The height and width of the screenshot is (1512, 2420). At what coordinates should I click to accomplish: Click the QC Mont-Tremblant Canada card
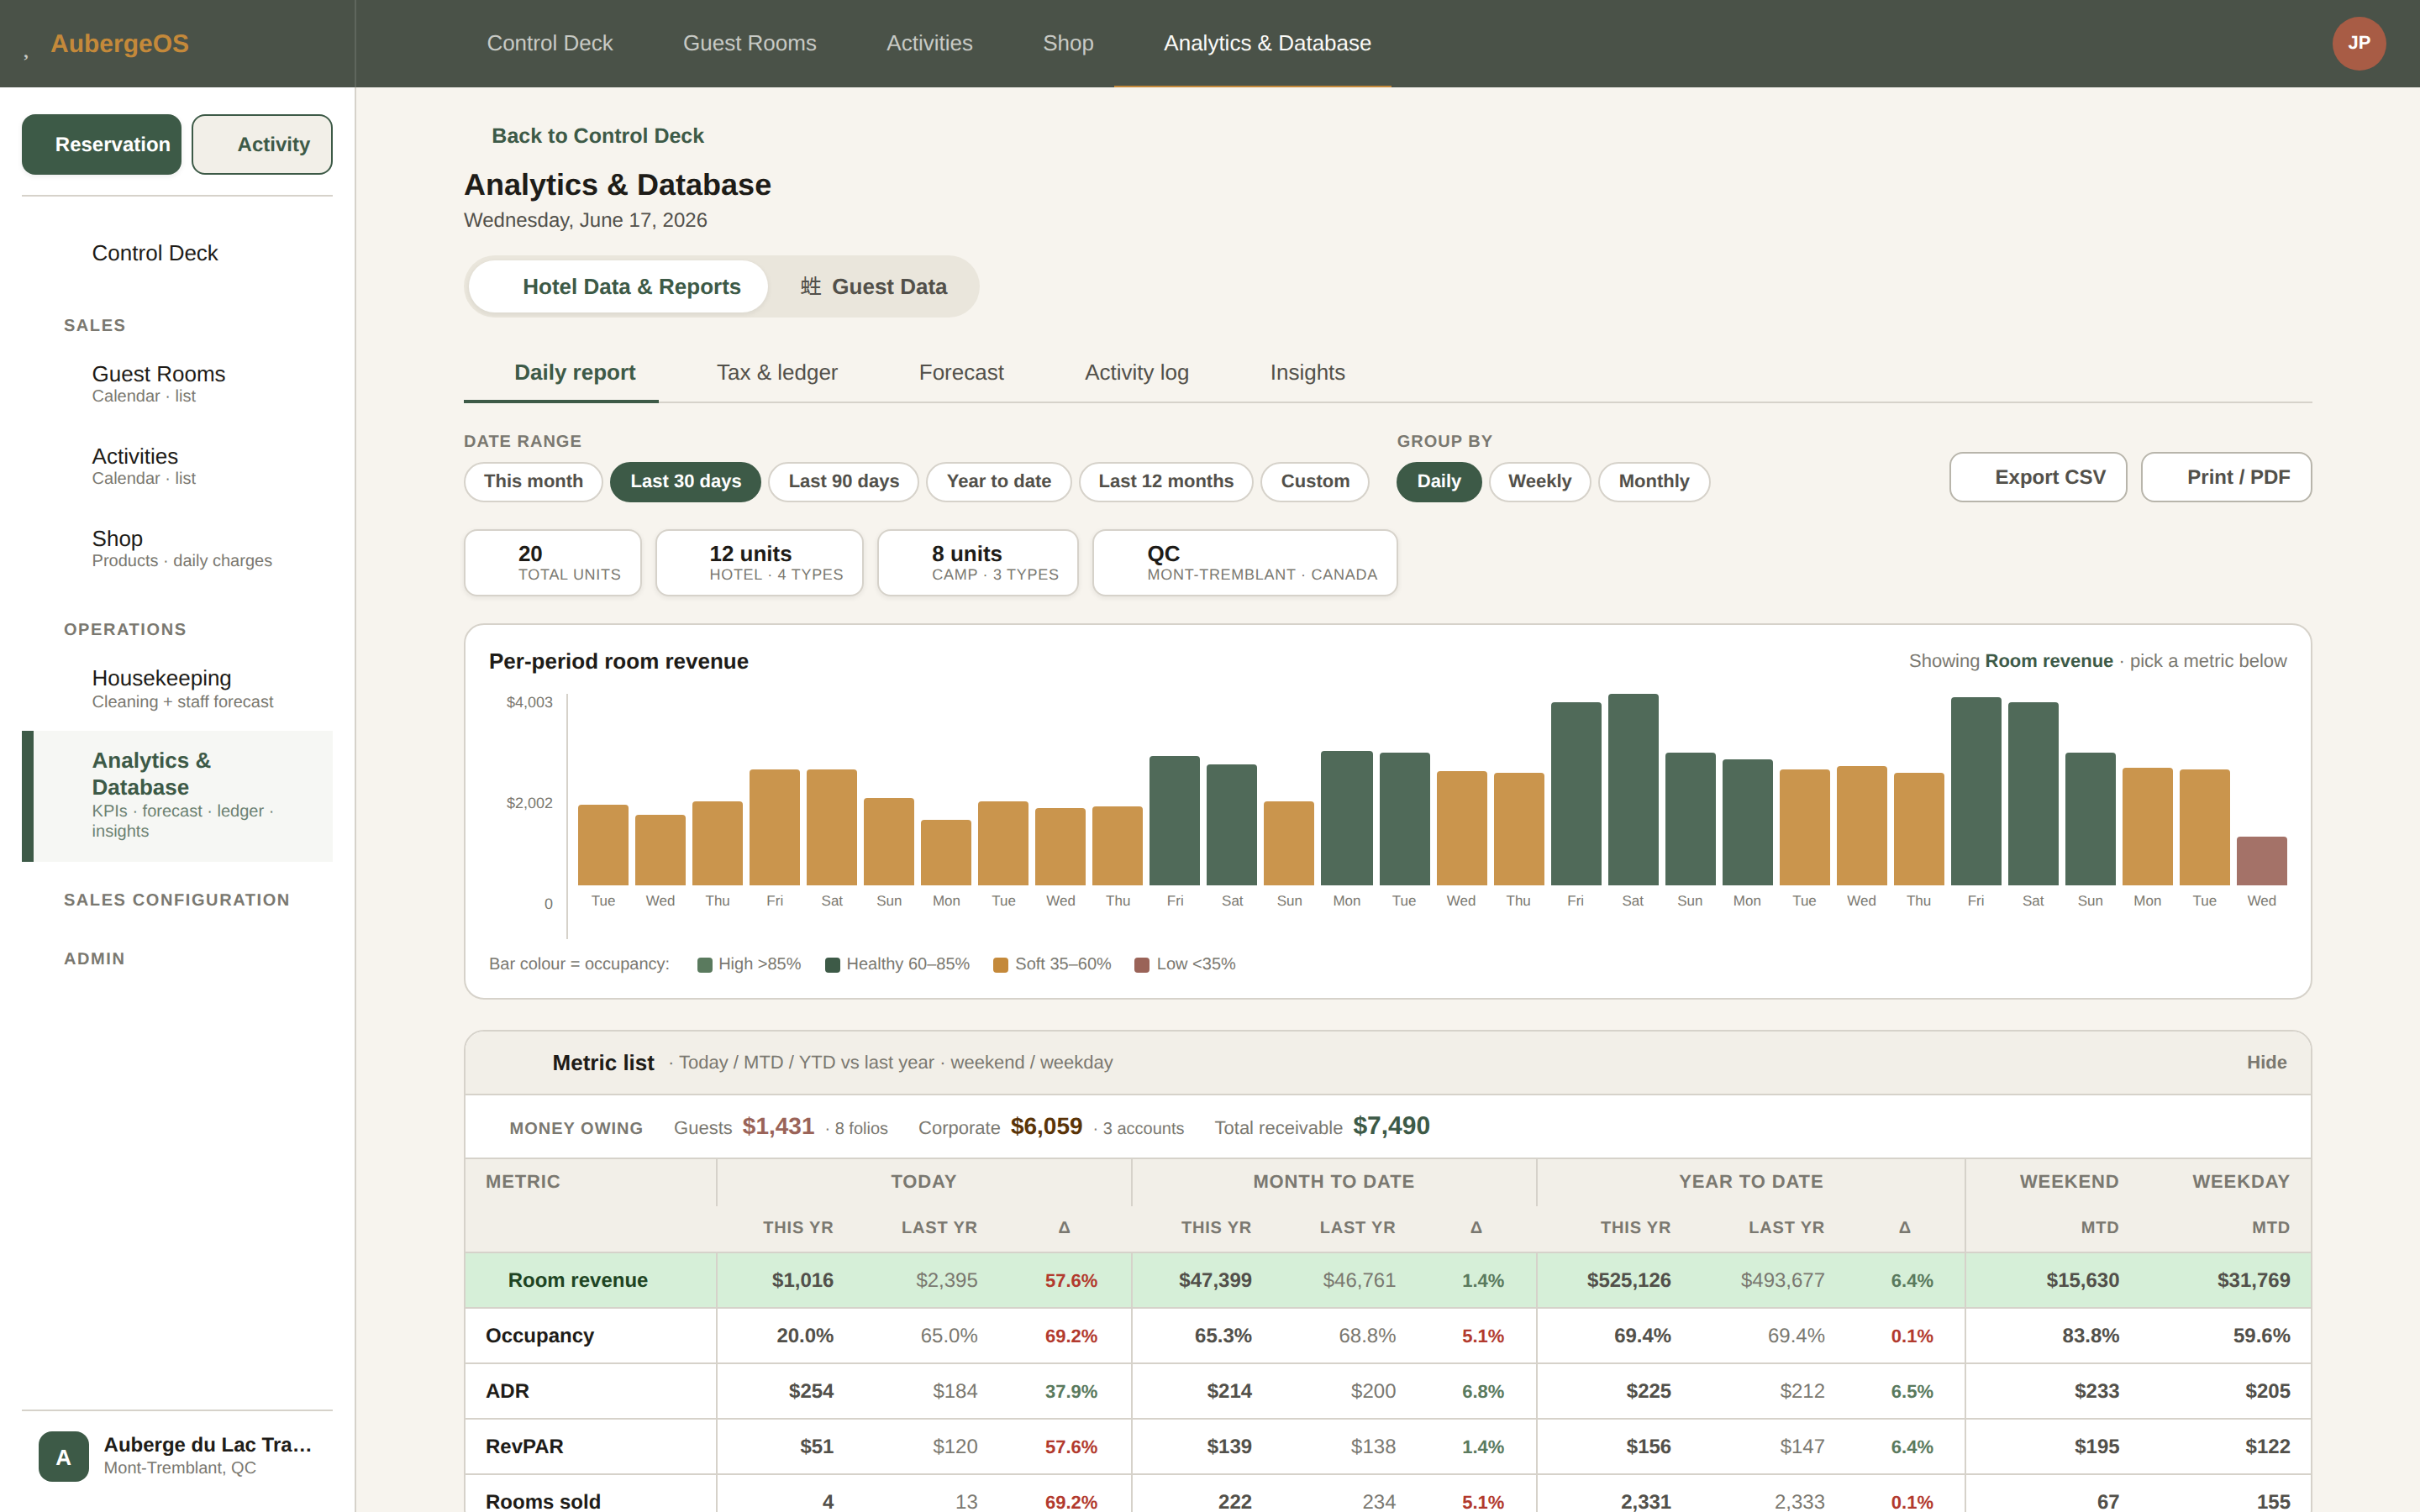(x=1244, y=563)
